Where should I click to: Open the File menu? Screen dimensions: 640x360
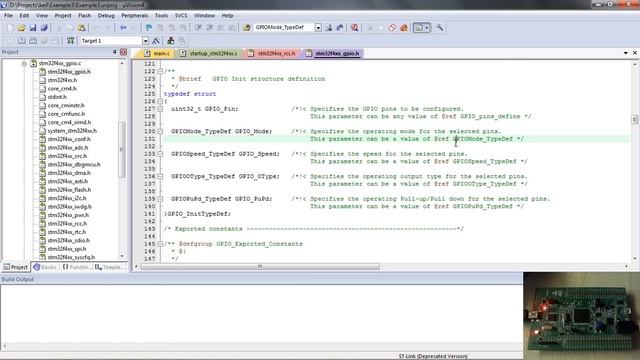(x=8, y=16)
